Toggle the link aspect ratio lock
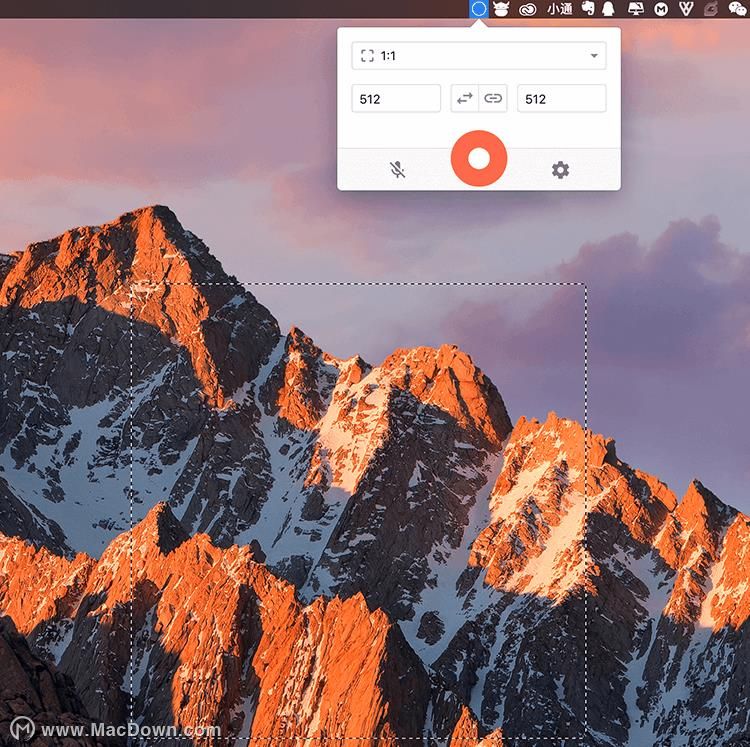The image size is (750, 747). pos(493,99)
